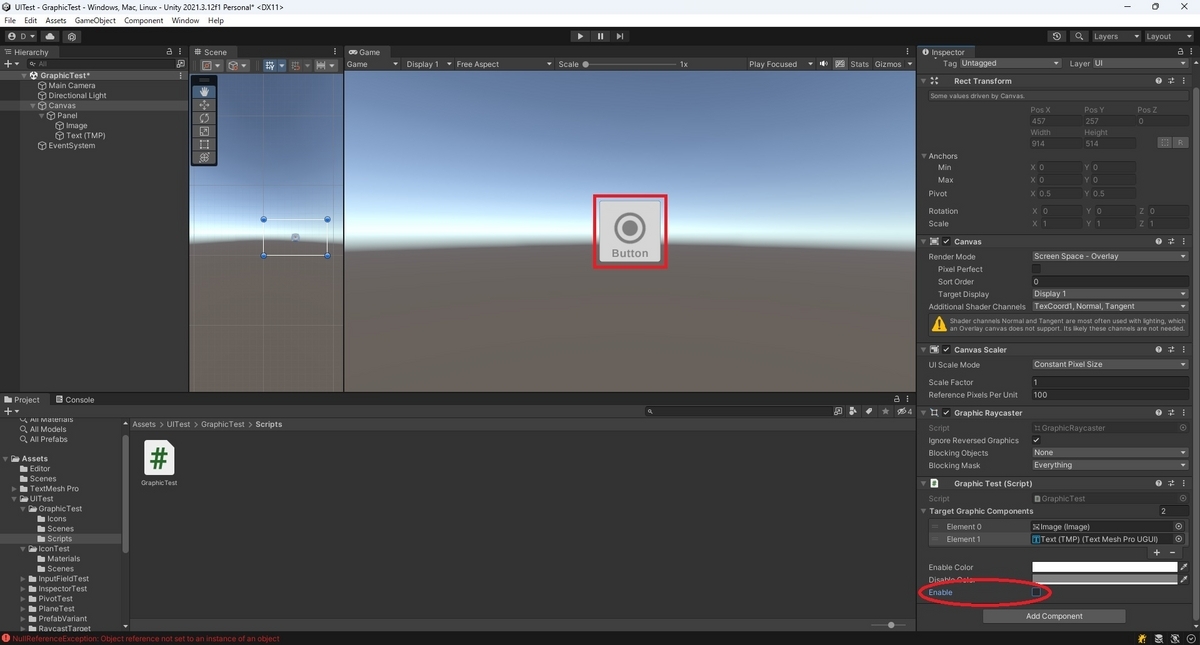Image resolution: width=1200 pixels, height=645 pixels.
Task: Open Canvas component presets icon
Action: click(1171, 242)
